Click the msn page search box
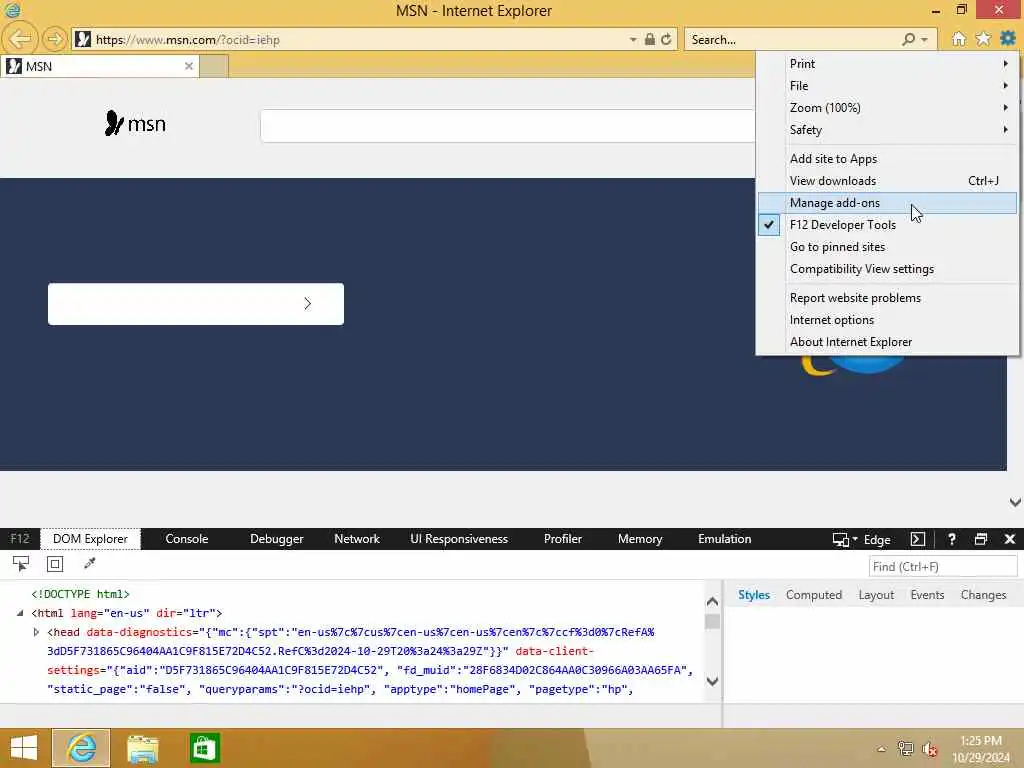 [x=507, y=125]
